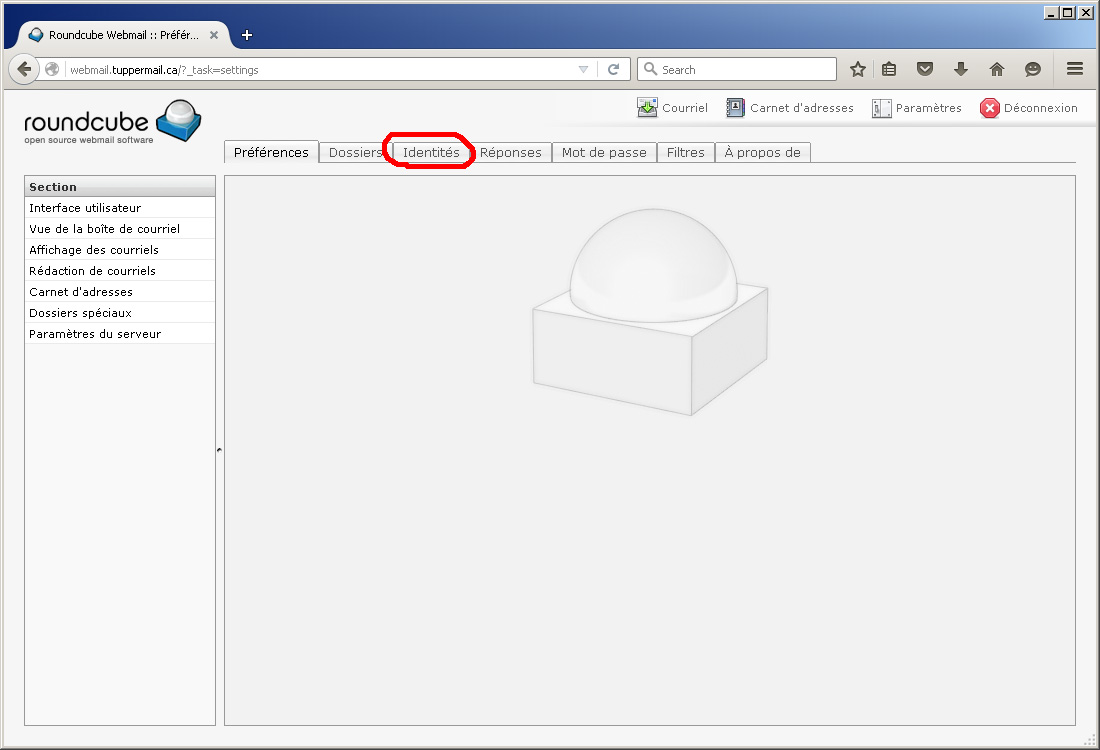Open the Firefox hamburger menu
The width and height of the screenshot is (1100, 750).
click(1075, 69)
